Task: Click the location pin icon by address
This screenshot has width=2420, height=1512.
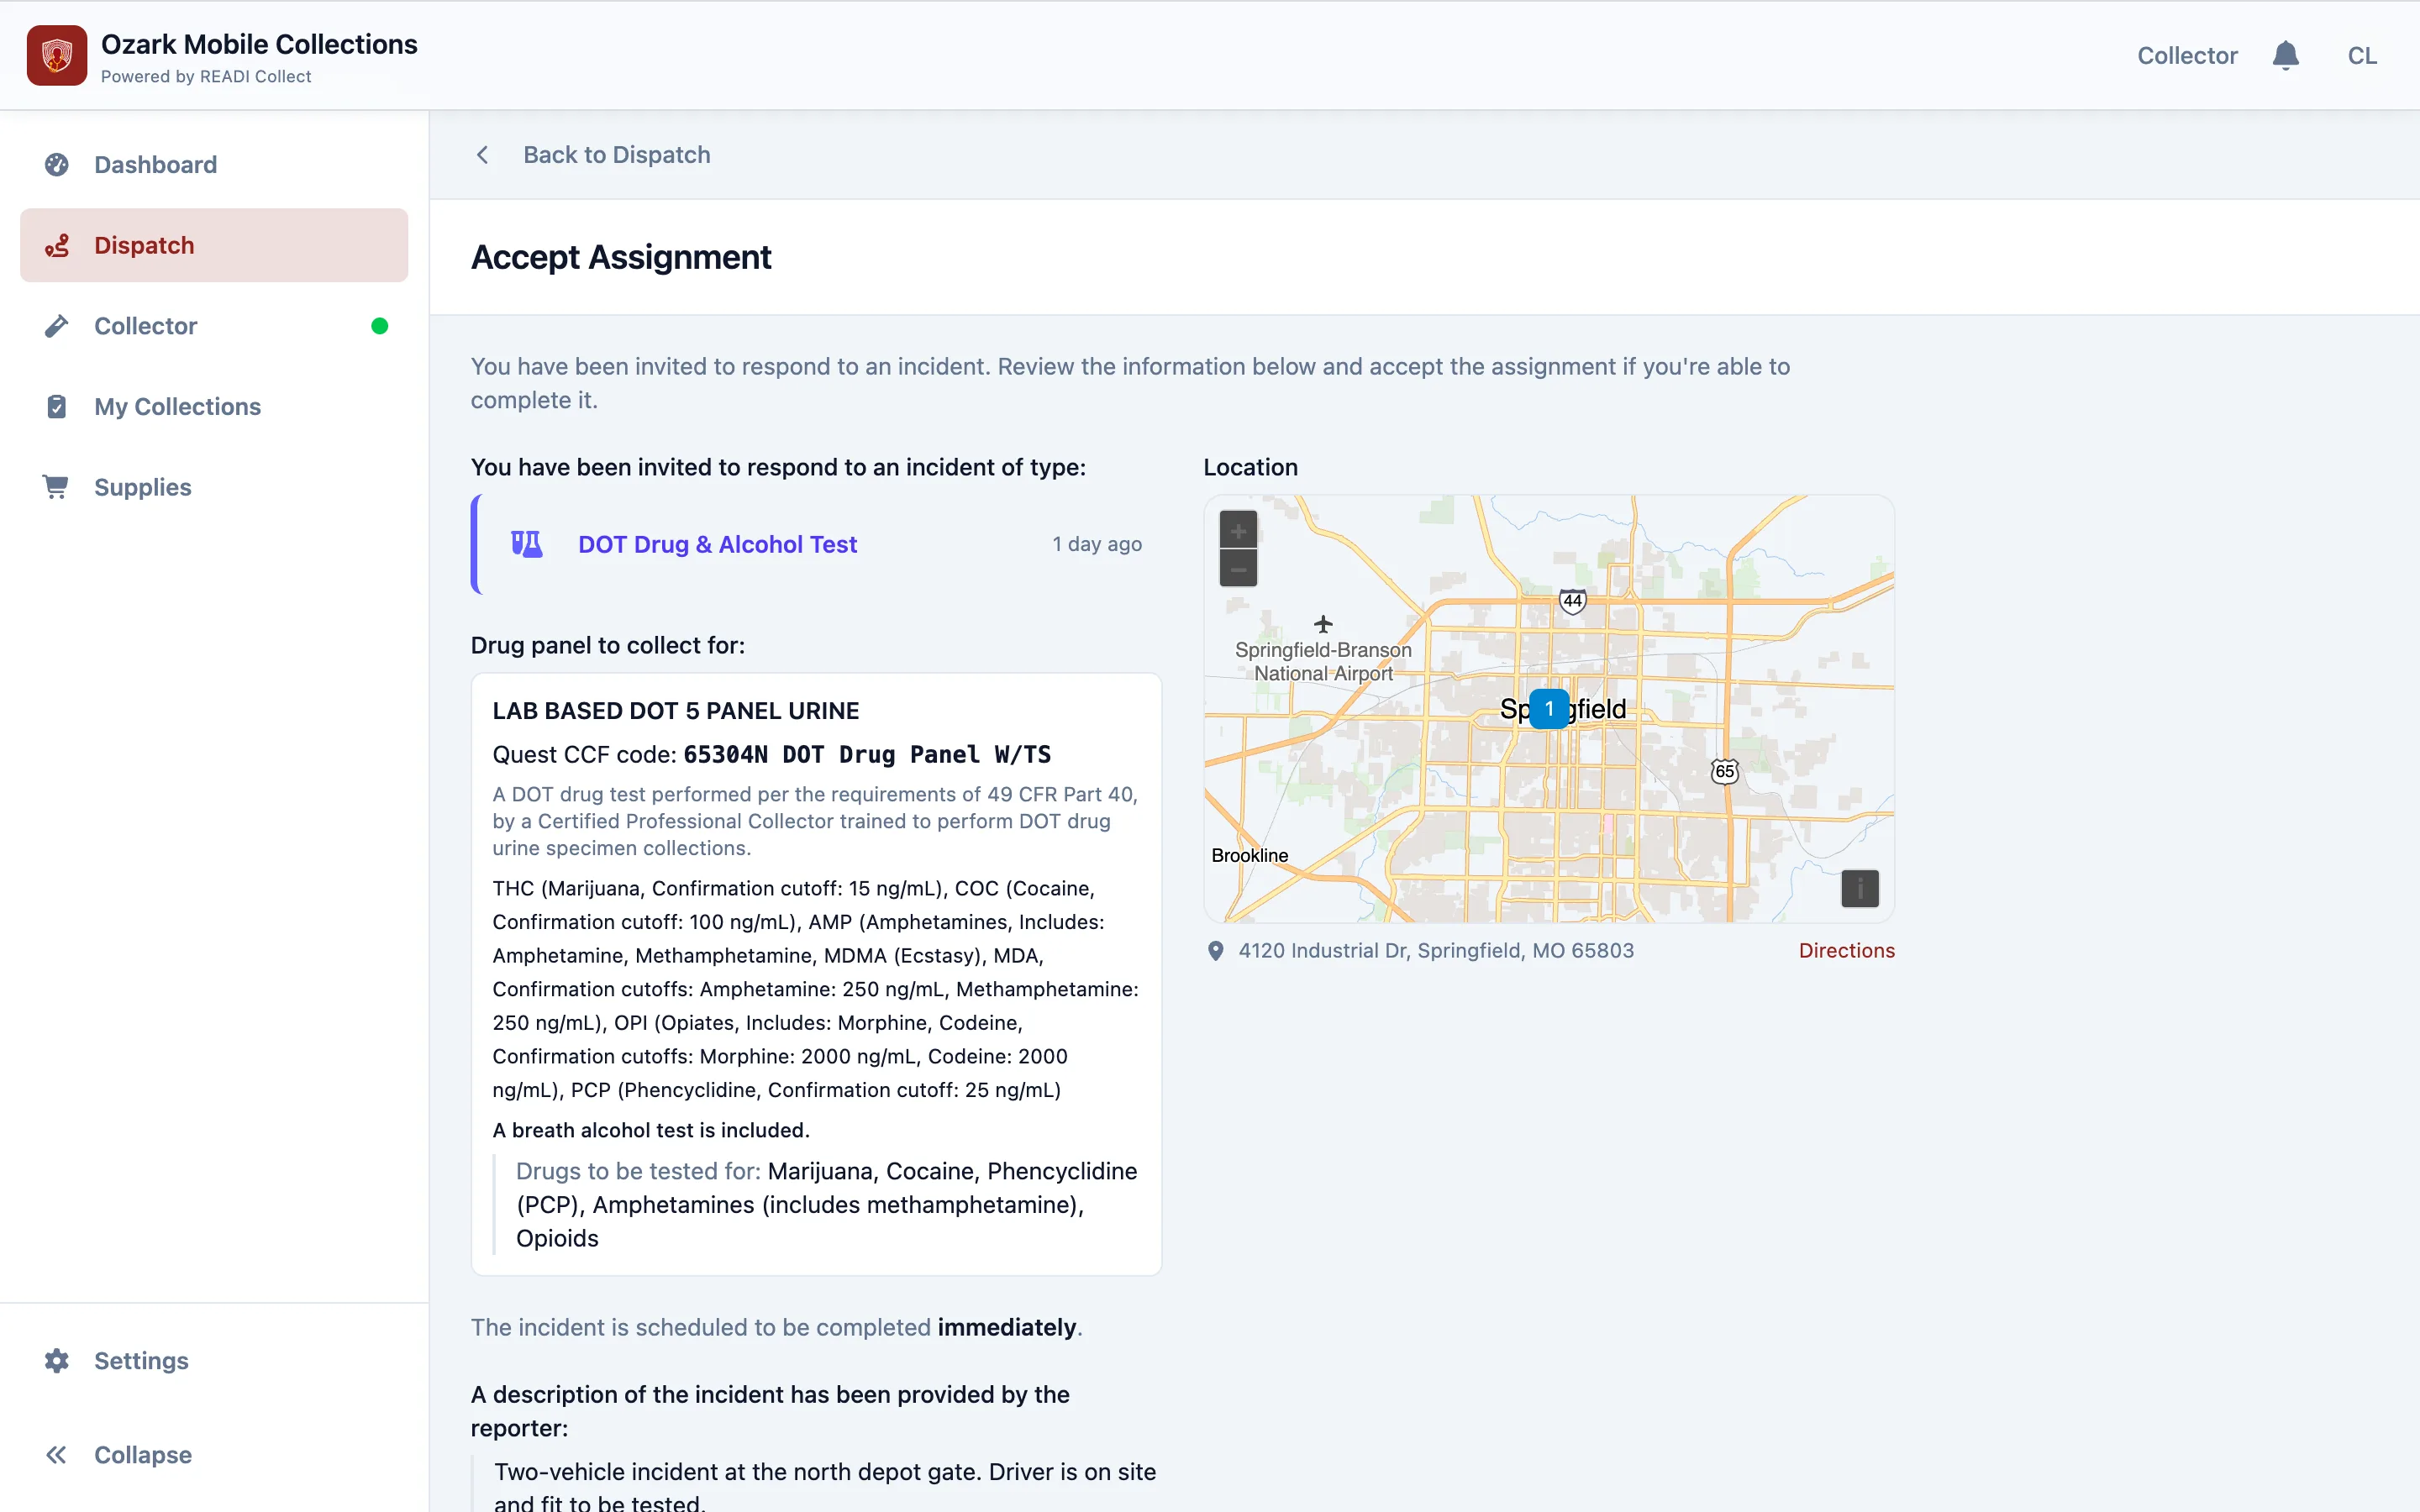Action: pyautogui.click(x=1216, y=951)
